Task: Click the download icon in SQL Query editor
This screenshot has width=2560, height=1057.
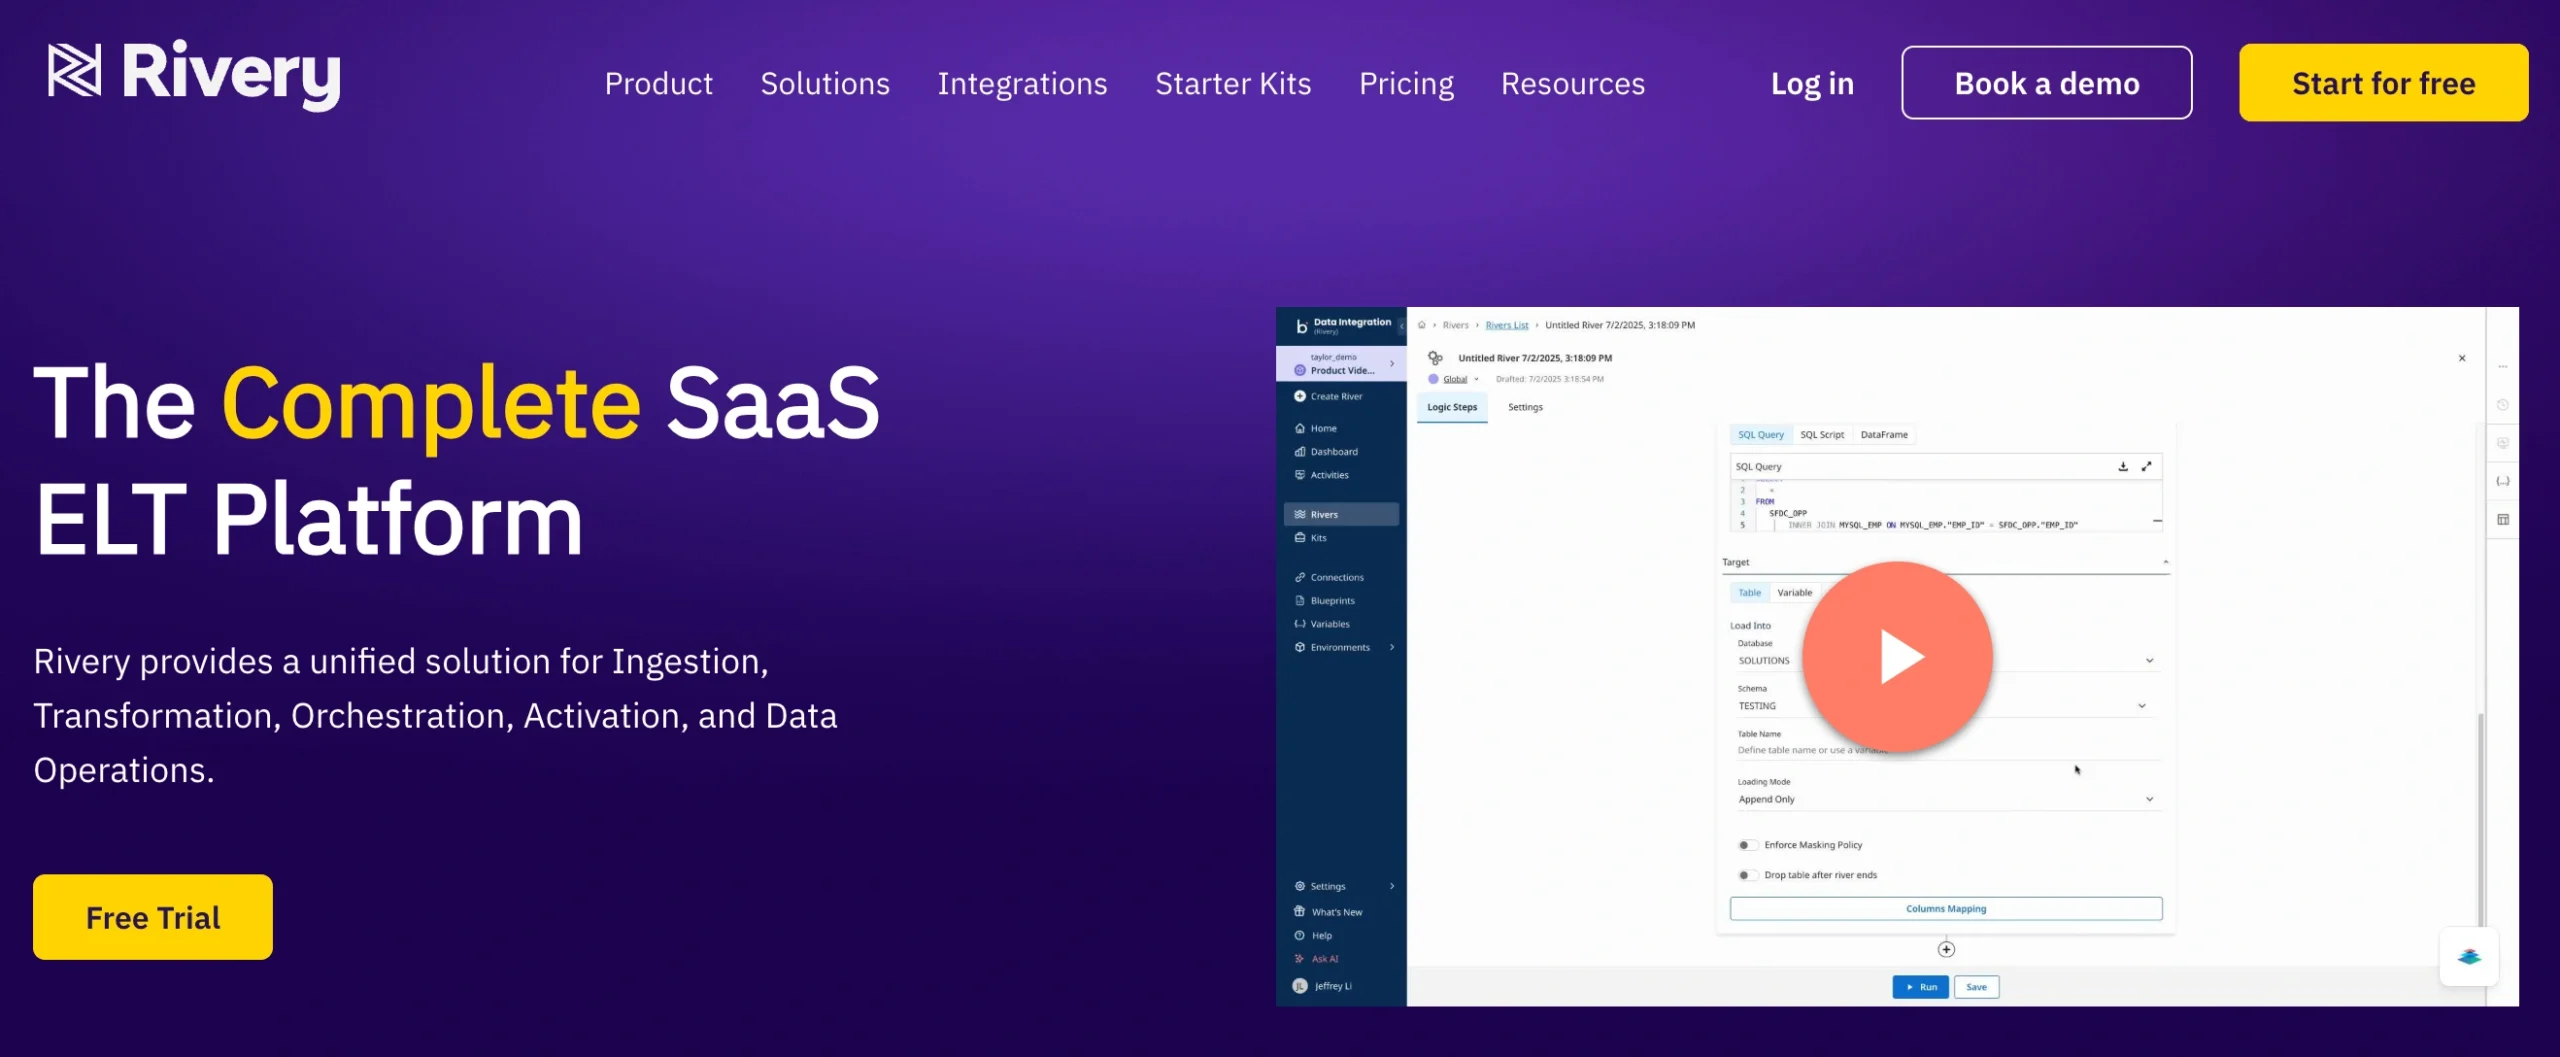Action: pyautogui.click(x=2123, y=467)
